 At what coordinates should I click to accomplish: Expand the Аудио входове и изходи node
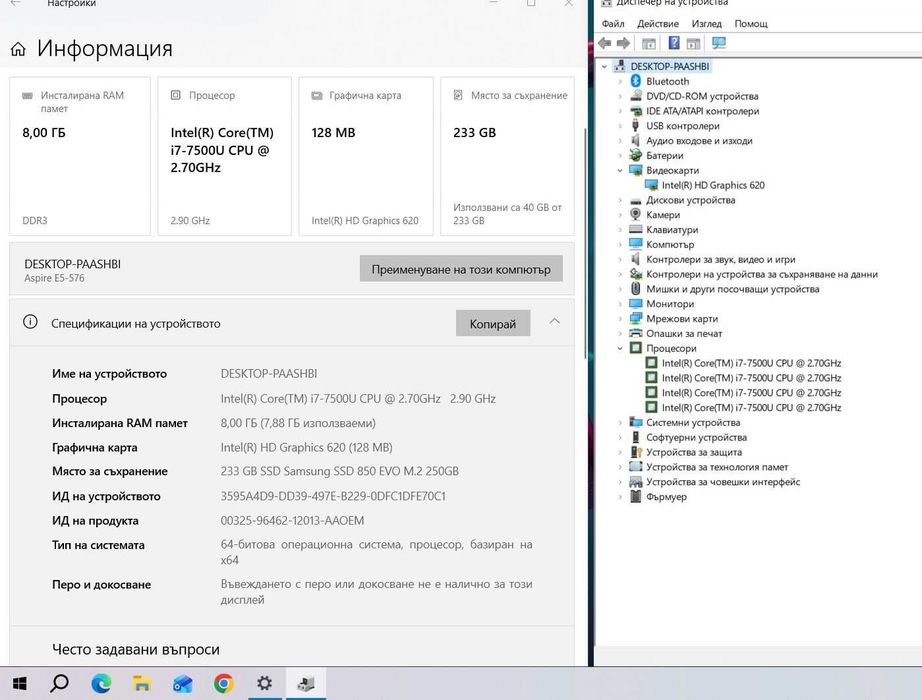619,141
